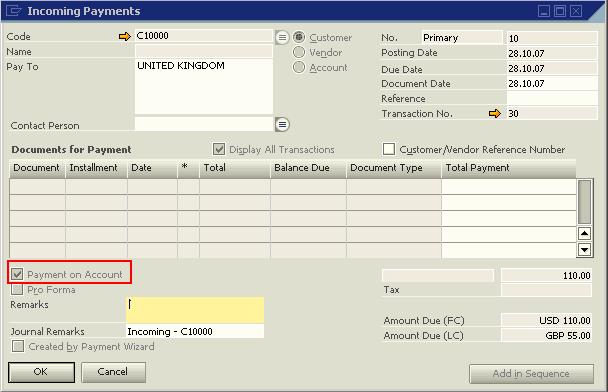Click the Tax amount field

tap(546, 290)
